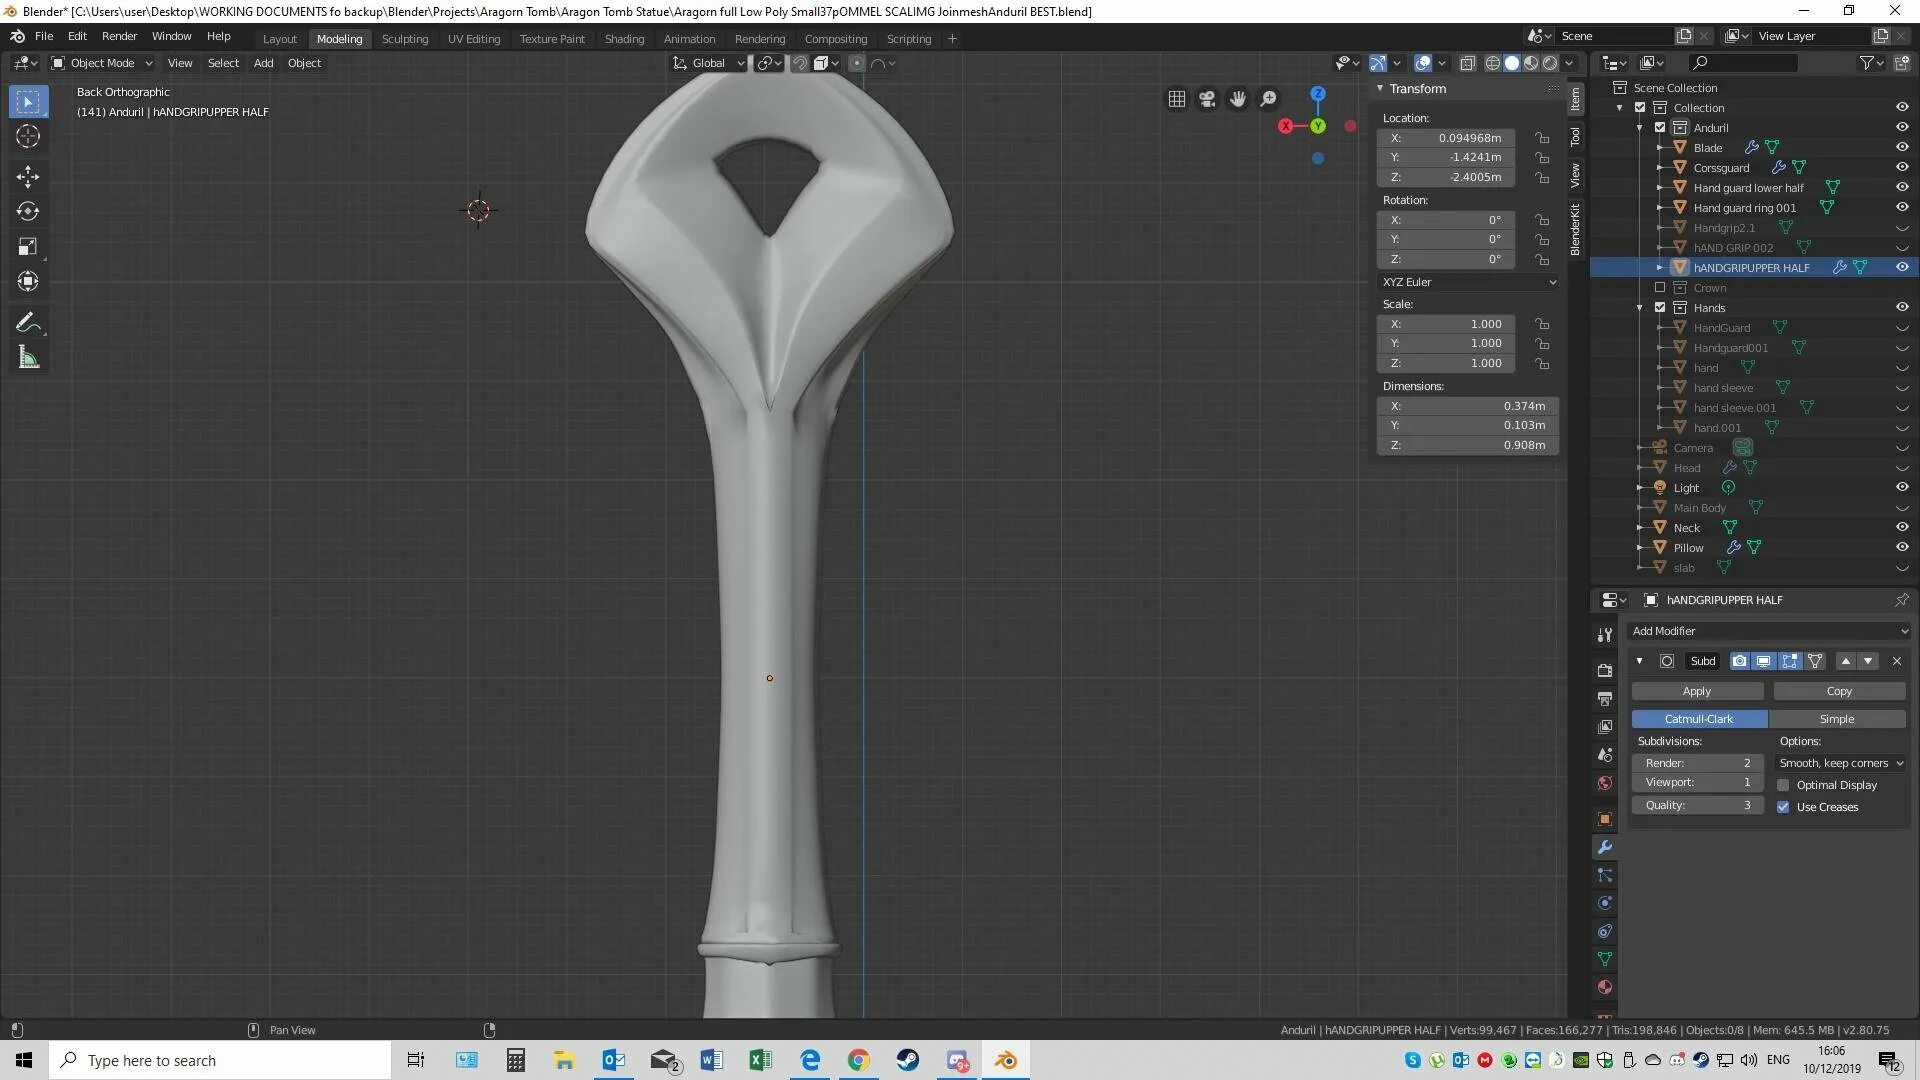Select the Rotate tool

28,211
